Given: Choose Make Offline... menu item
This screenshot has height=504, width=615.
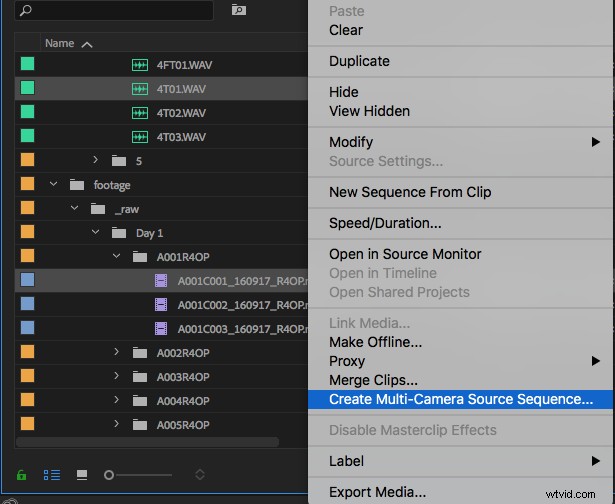Looking at the screenshot, I should coord(460,342).
